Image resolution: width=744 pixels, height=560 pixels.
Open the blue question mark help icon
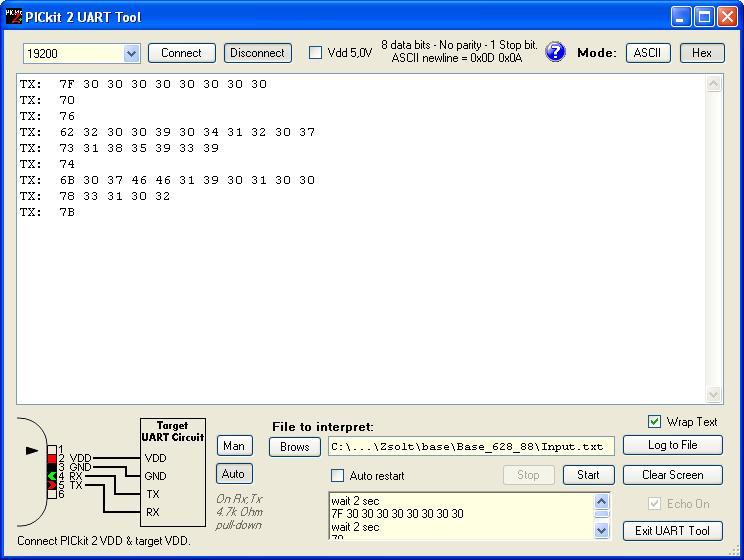coord(555,52)
